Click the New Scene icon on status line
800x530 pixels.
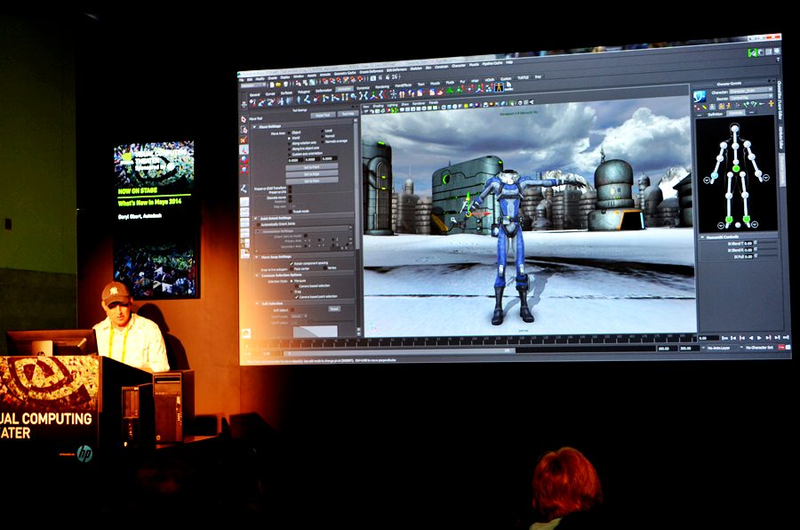(272, 85)
